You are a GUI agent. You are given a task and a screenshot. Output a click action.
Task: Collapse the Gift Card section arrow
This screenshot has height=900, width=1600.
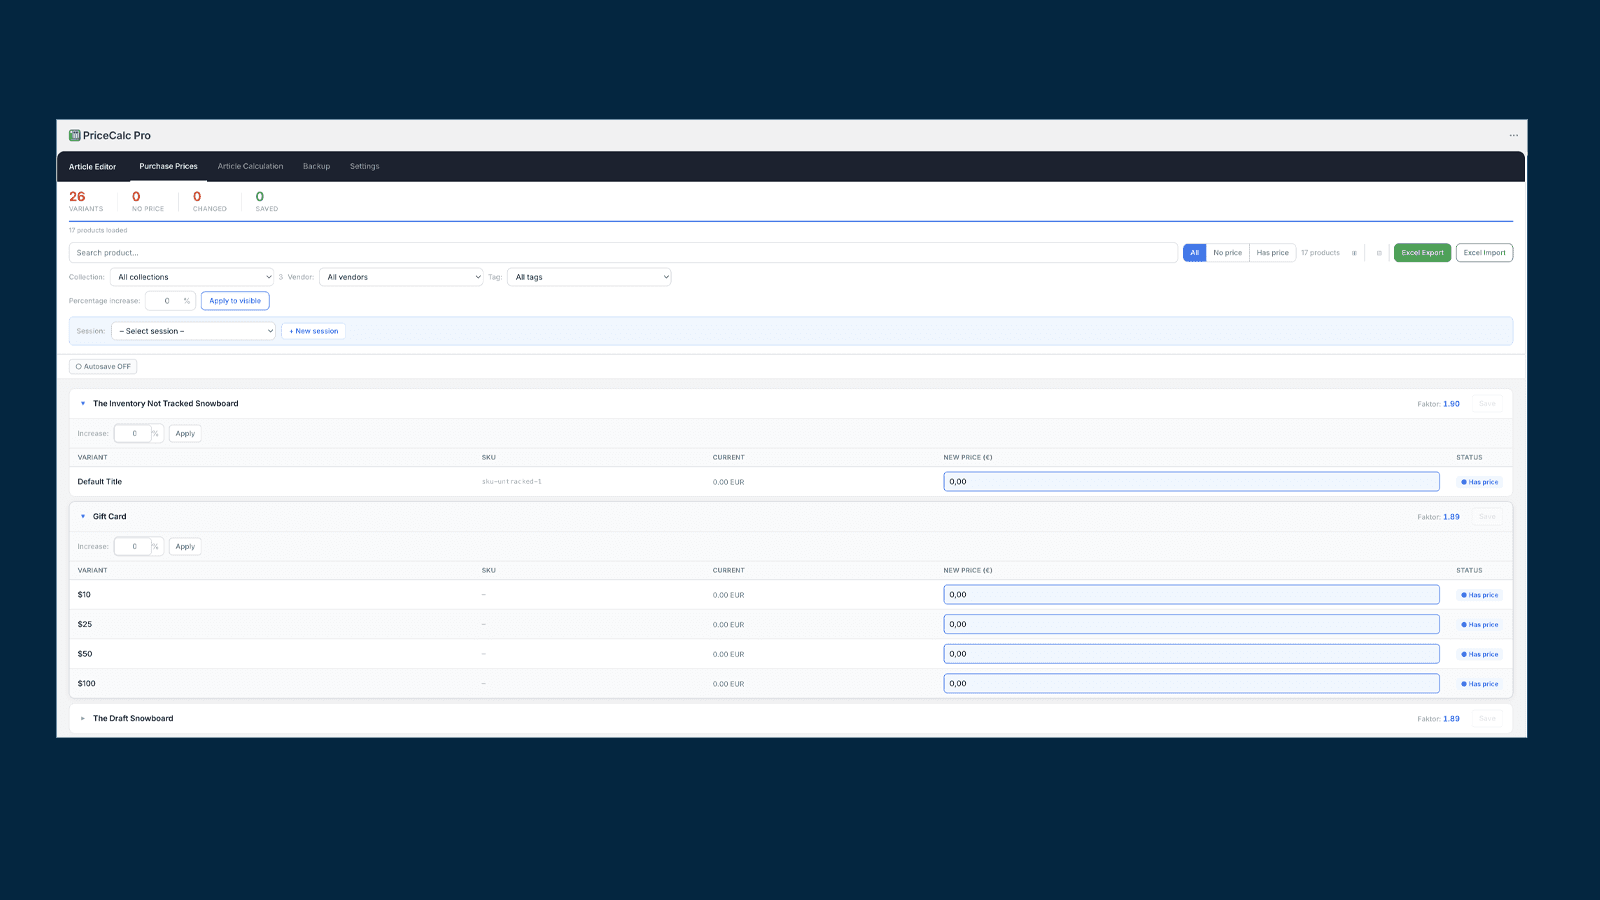click(x=83, y=517)
